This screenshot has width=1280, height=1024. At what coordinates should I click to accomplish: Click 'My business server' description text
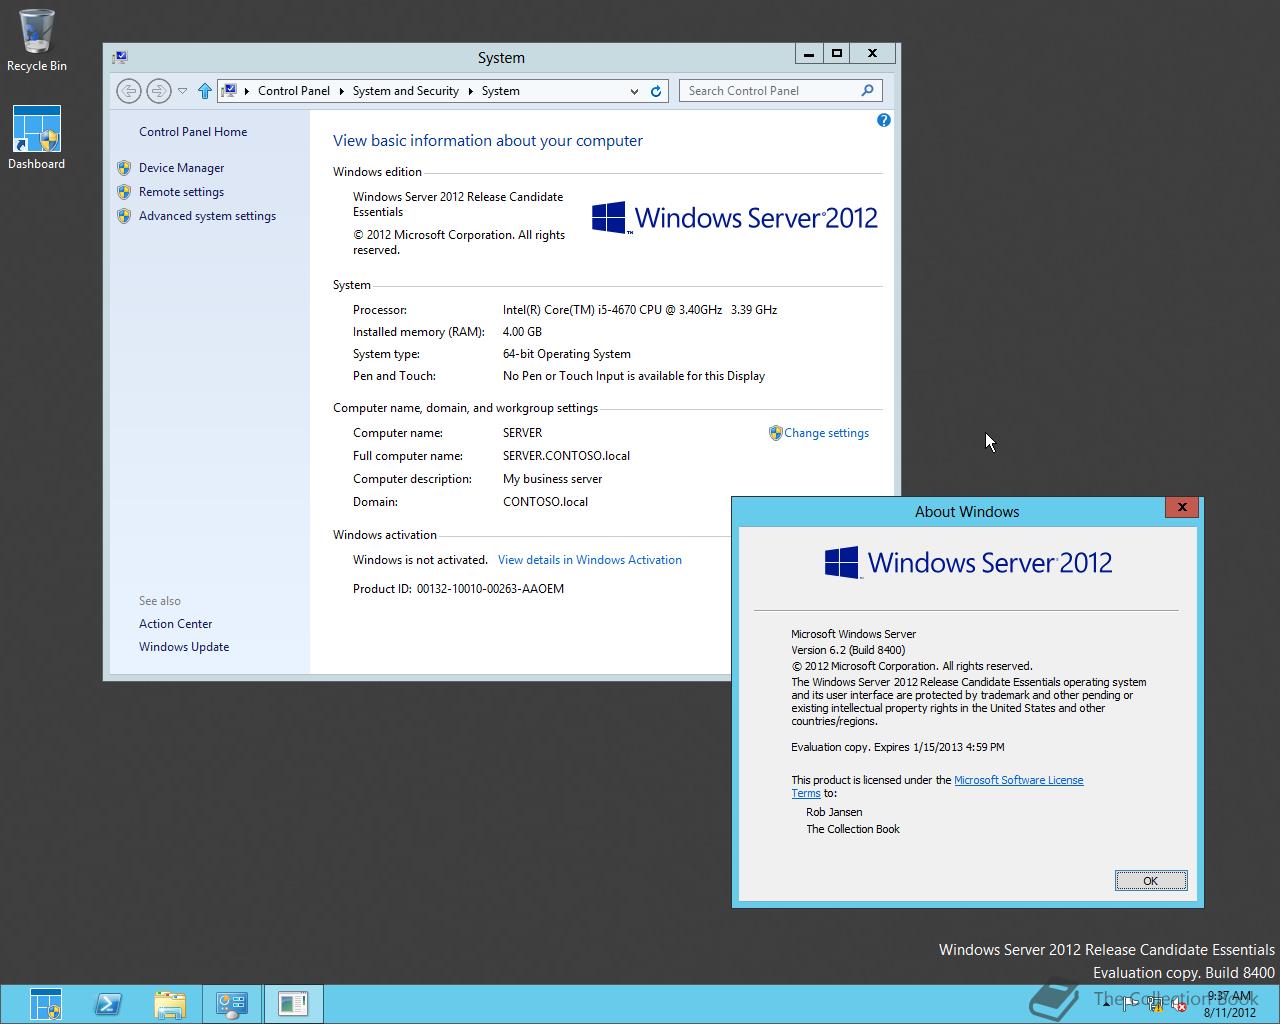click(552, 479)
